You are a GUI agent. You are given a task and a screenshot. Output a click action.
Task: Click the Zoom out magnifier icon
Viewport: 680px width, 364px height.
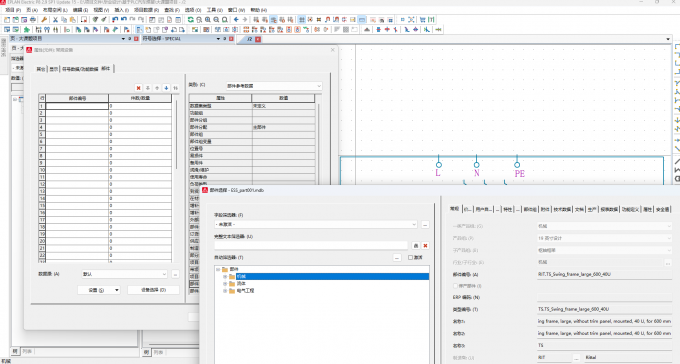216,20
